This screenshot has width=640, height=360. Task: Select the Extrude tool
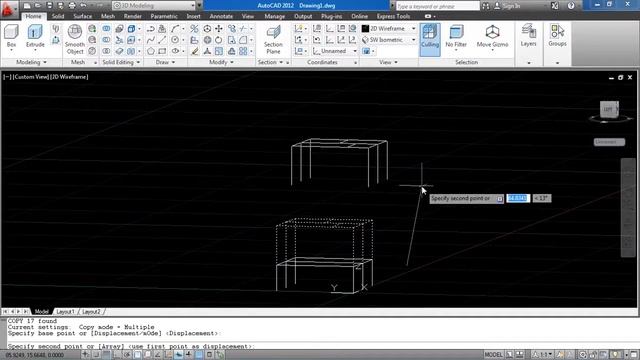pyautogui.click(x=35, y=37)
